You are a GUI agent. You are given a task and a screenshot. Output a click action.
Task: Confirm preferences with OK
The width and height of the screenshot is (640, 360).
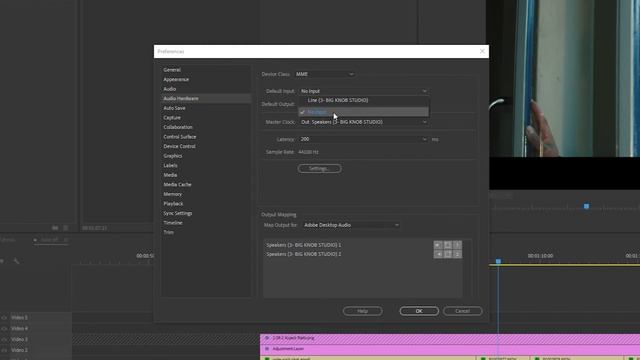coord(419,311)
